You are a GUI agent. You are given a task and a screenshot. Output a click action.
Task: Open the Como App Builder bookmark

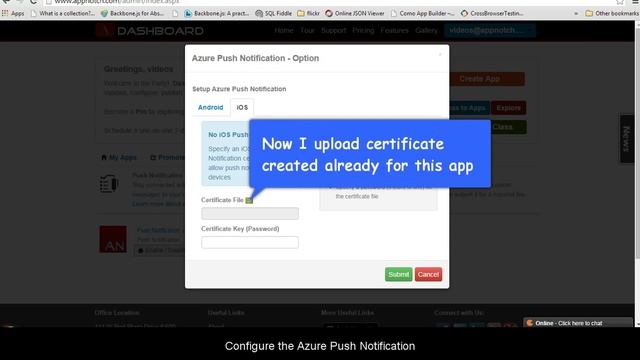coord(422,13)
